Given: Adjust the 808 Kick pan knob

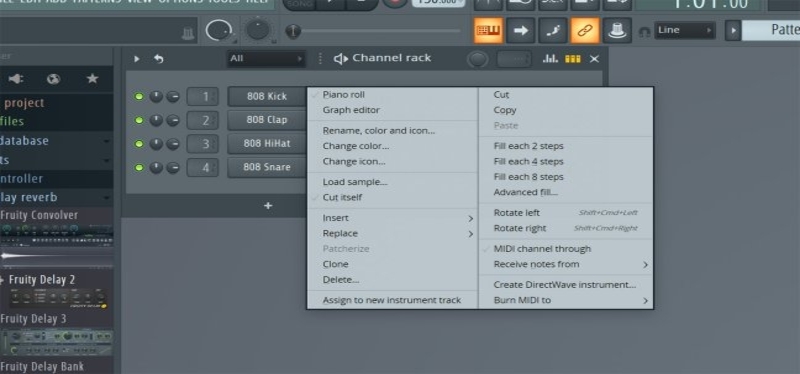Looking at the screenshot, I should 156,96.
